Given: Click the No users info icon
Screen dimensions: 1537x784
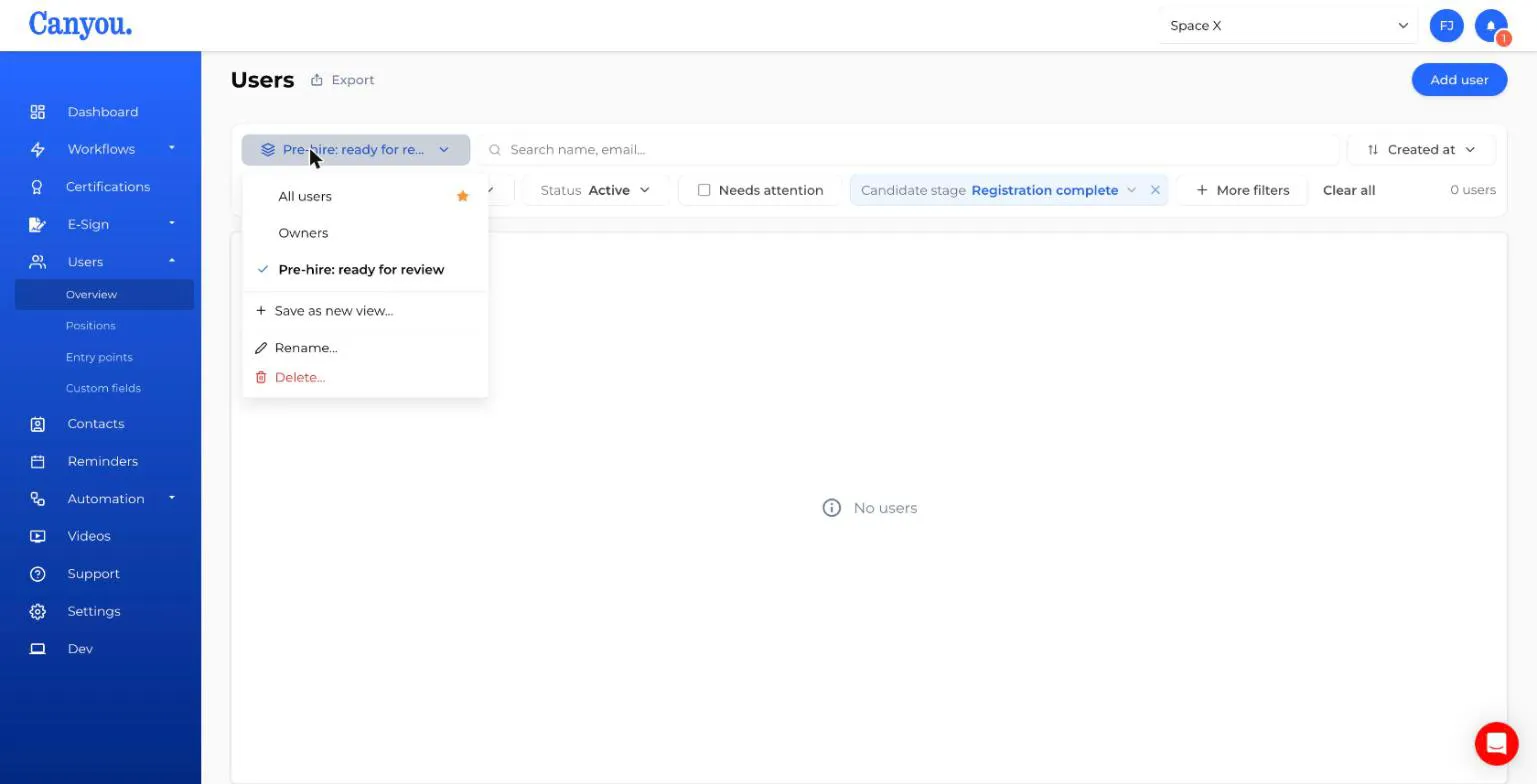Looking at the screenshot, I should click(831, 508).
